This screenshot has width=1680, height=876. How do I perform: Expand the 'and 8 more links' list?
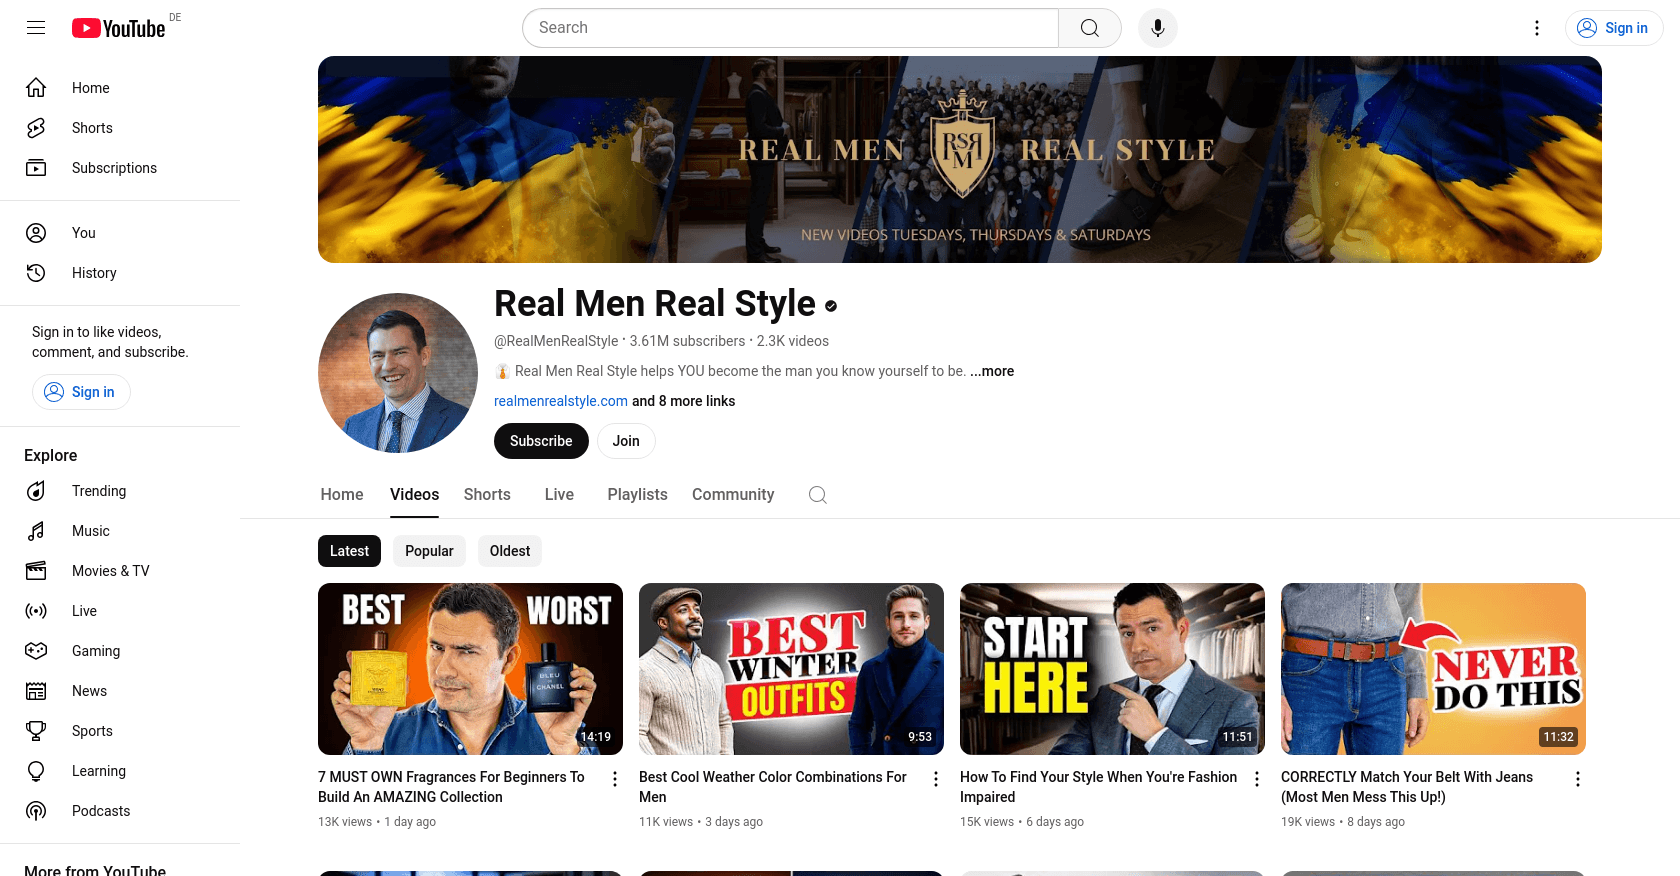click(683, 401)
